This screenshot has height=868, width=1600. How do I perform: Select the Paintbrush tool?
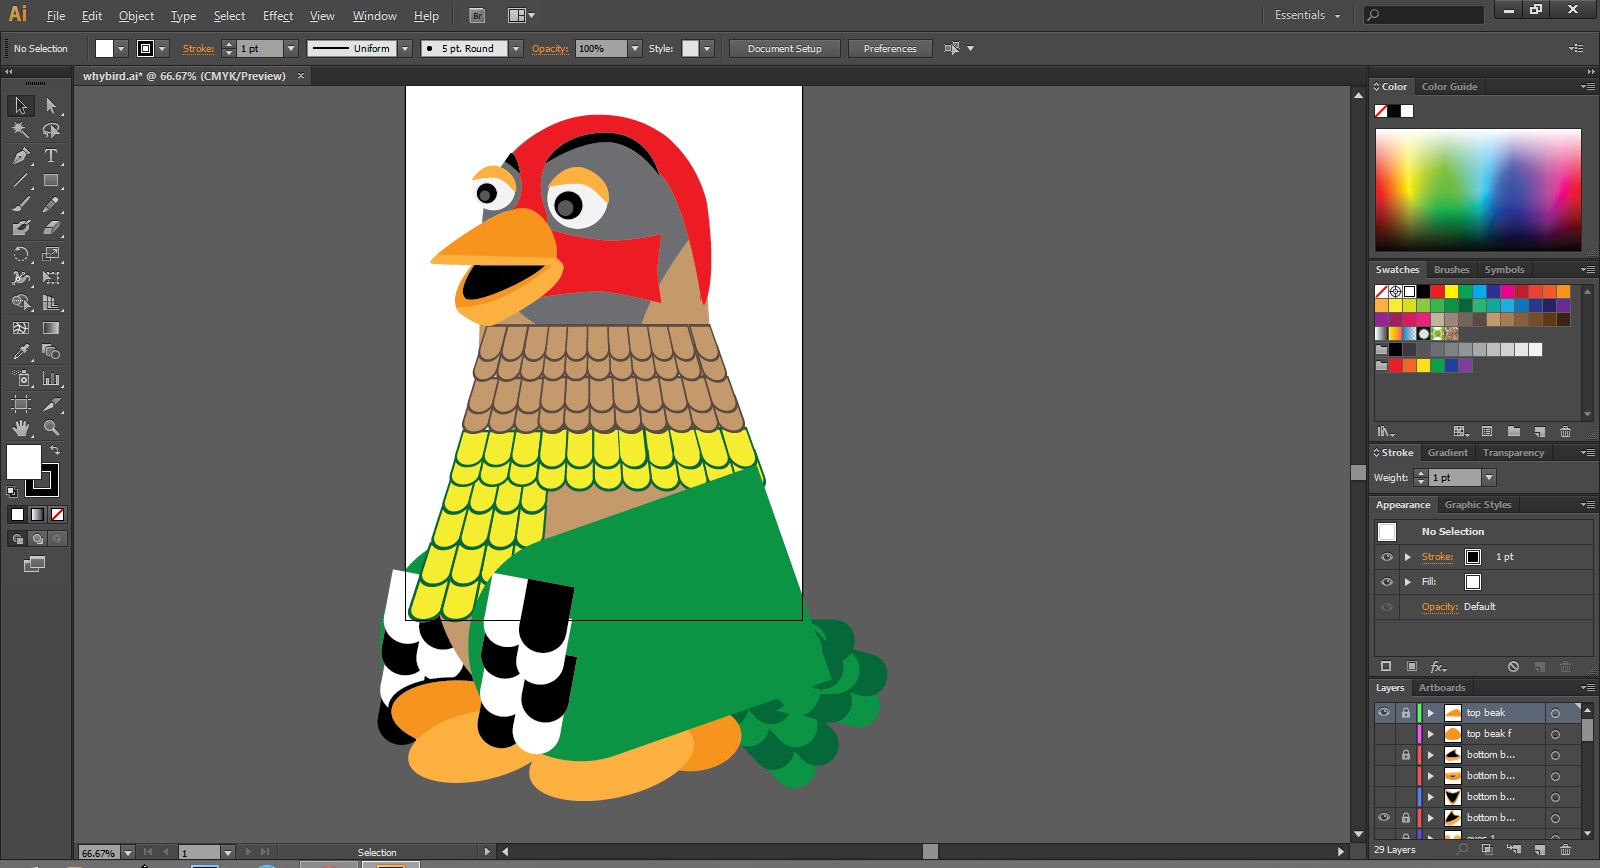pos(21,204)
